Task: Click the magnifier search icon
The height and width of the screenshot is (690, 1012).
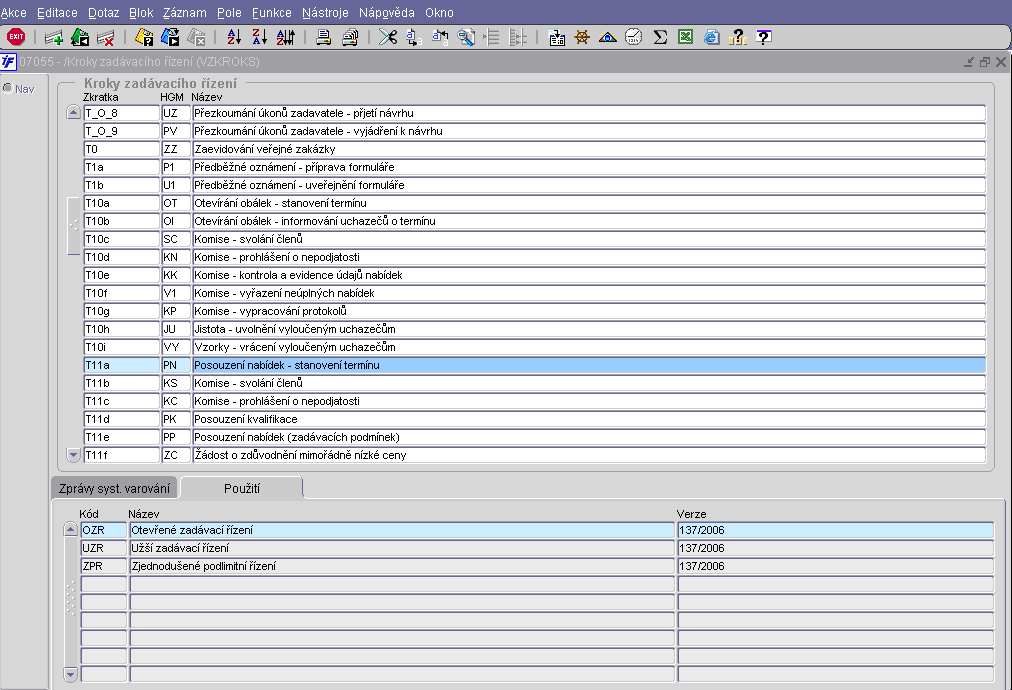Action: [465, 37]
